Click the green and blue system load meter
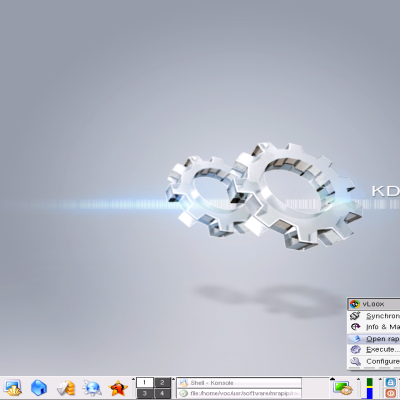This screenshot has width=400, height=400. click(x=370, y=388)
